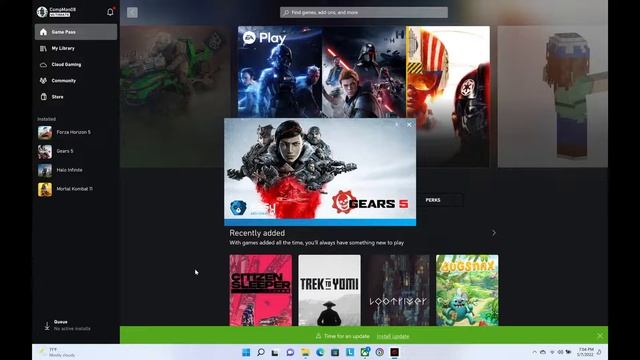The image size is (640, 360).
Task: Open the Chat taskbar icon
Action: (290, 352)
